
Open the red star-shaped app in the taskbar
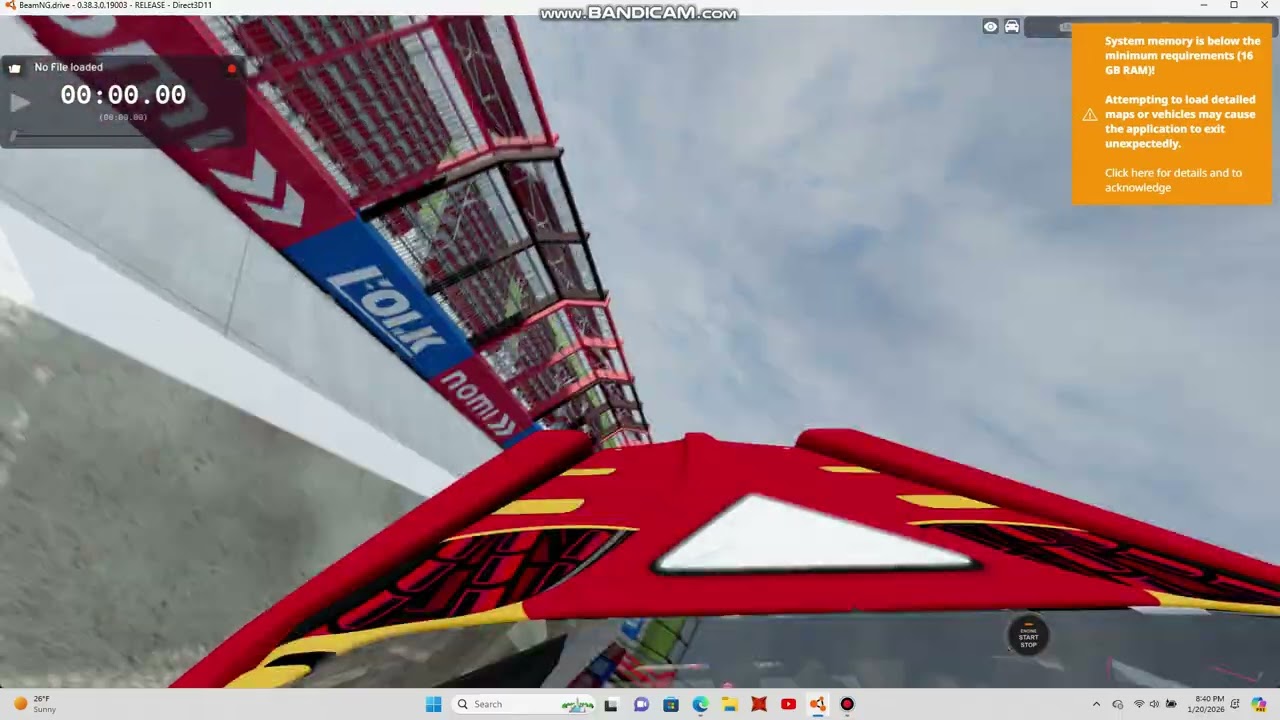tap(759, 704)
